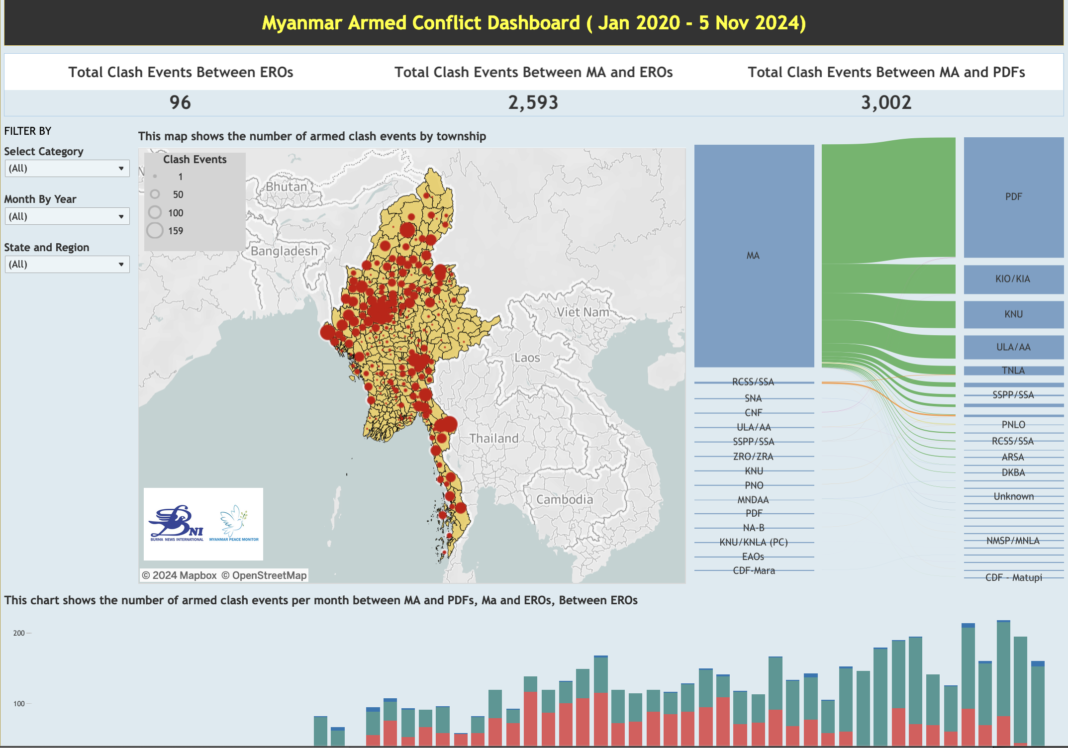Click the 100 clash events legend circle
This screenshot has width=1068, height=748.
click(155, 212)
